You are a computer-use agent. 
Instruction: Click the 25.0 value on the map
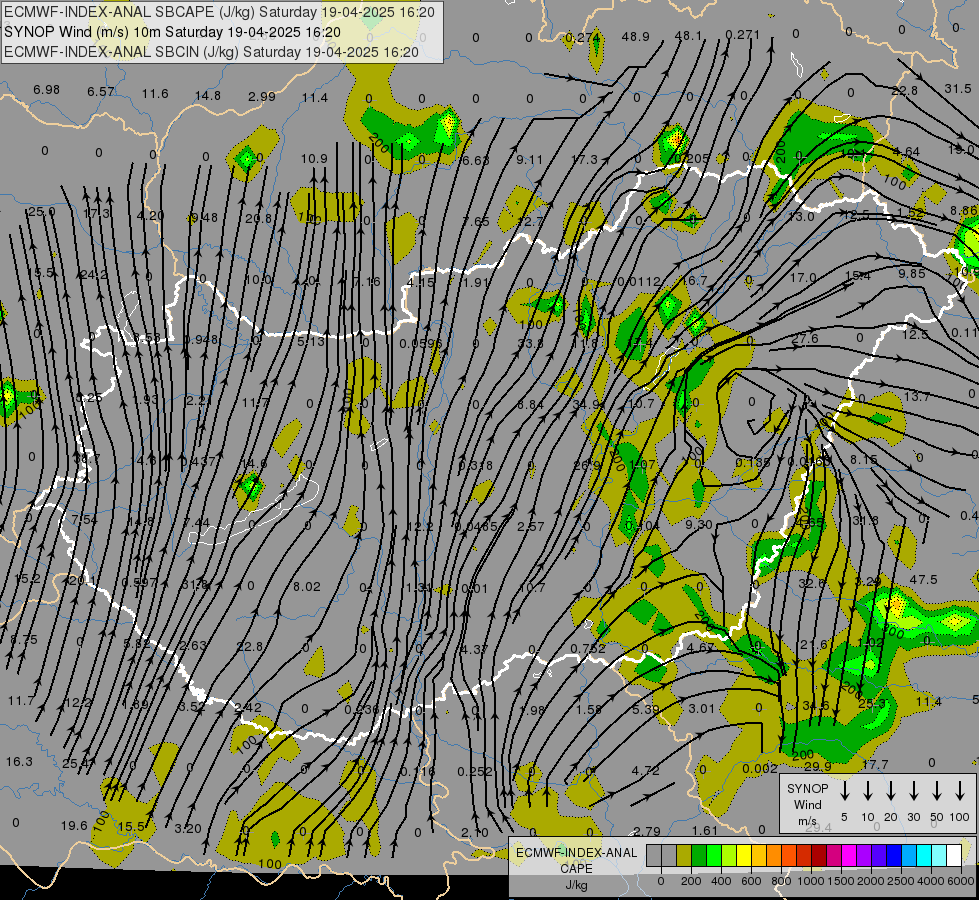coord(41,212)
